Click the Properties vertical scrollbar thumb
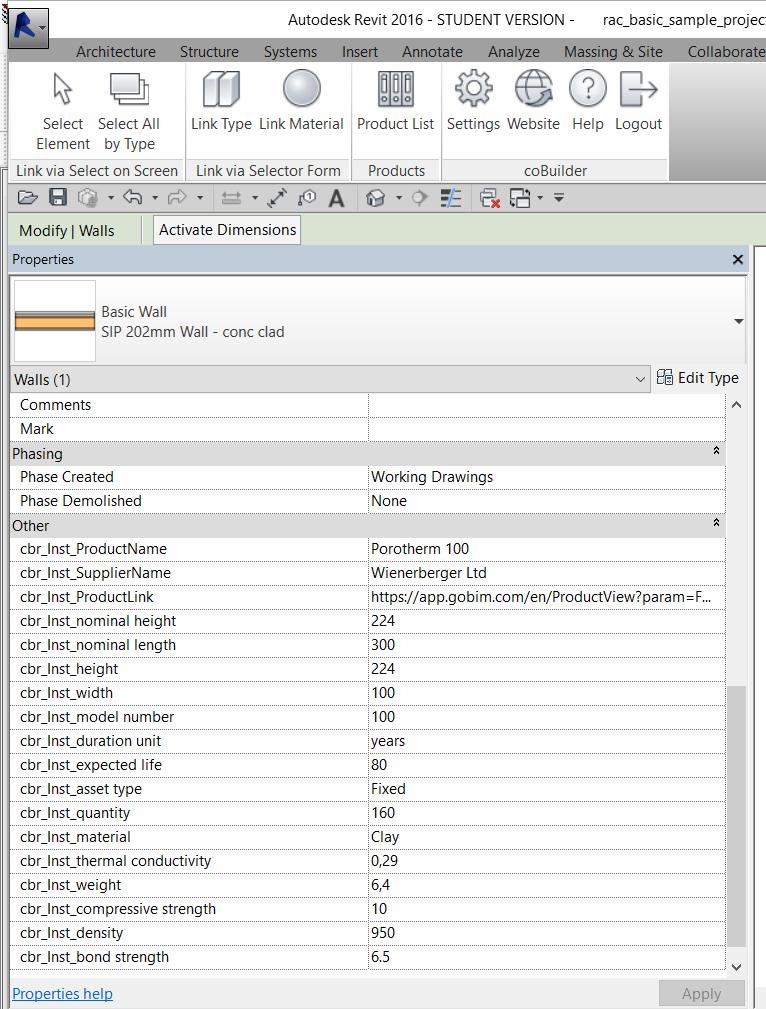 click(x=736, y=816)
